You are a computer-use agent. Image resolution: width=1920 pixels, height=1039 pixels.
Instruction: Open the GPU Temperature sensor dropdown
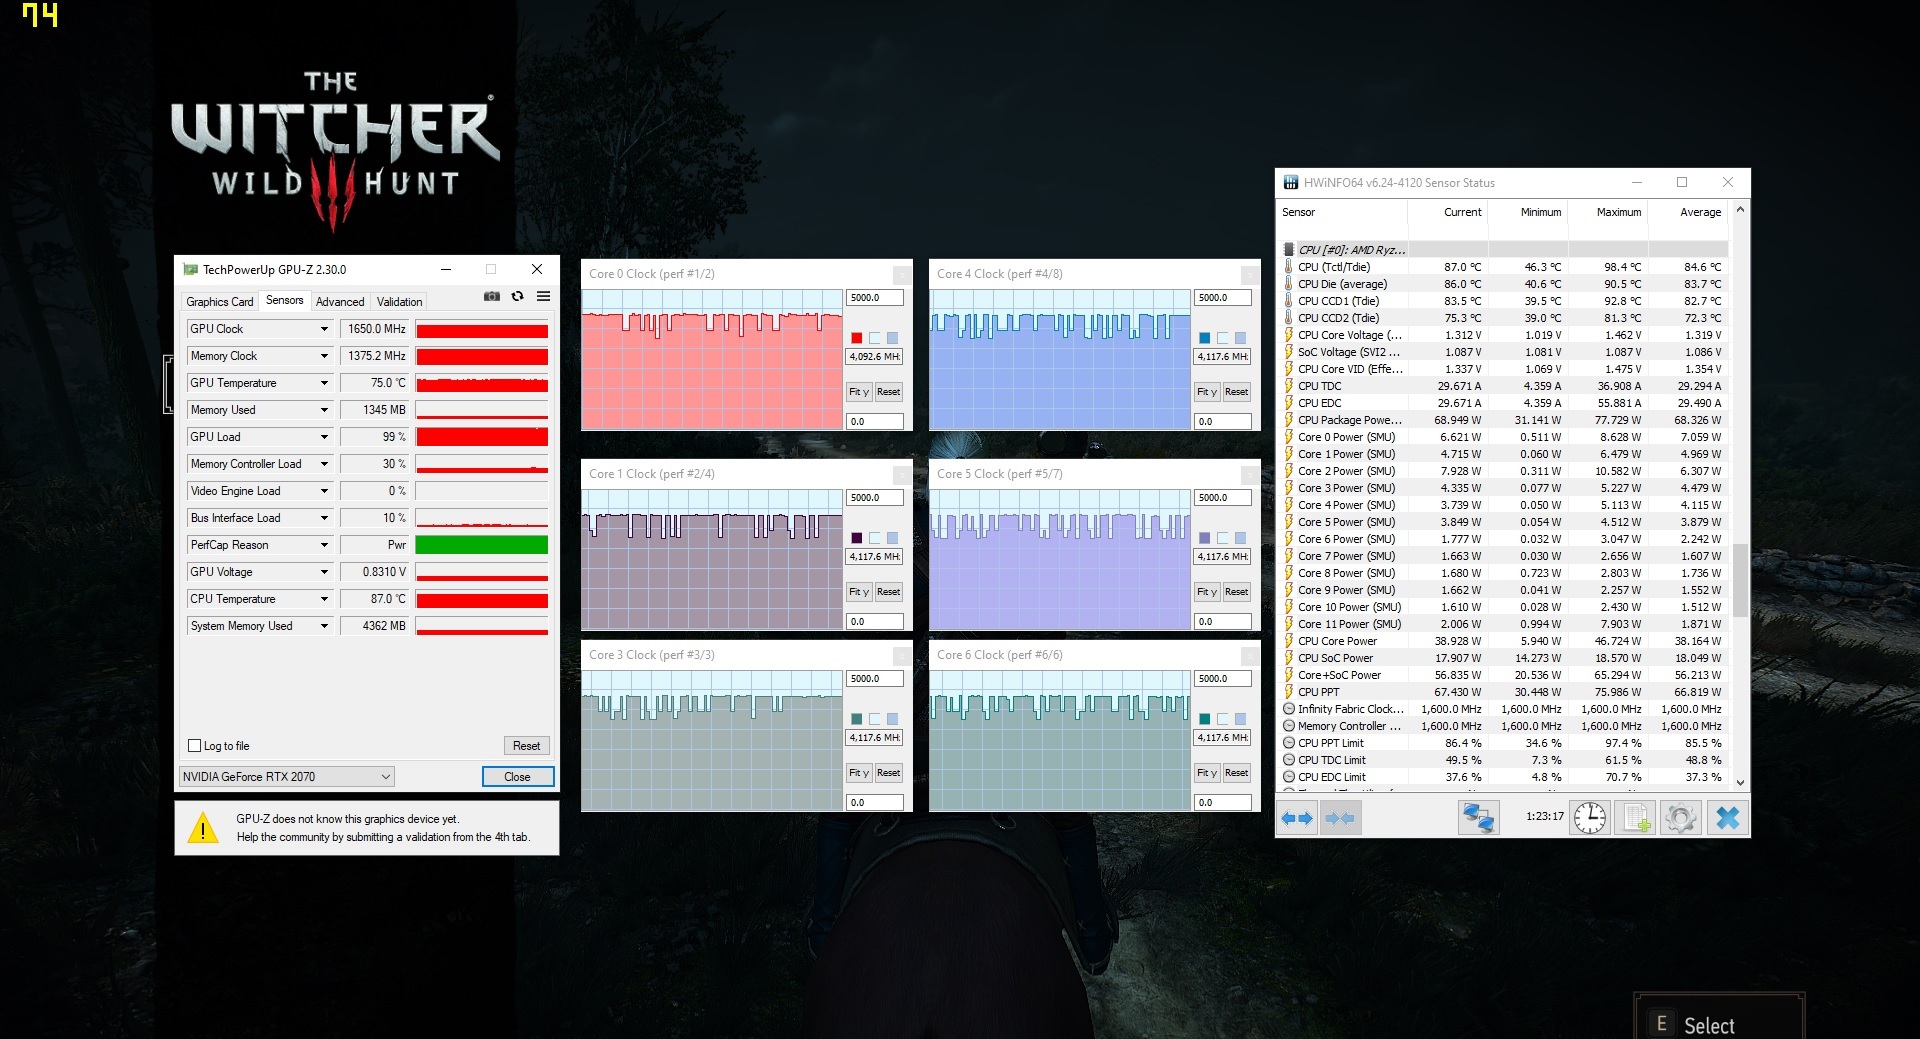324,383
